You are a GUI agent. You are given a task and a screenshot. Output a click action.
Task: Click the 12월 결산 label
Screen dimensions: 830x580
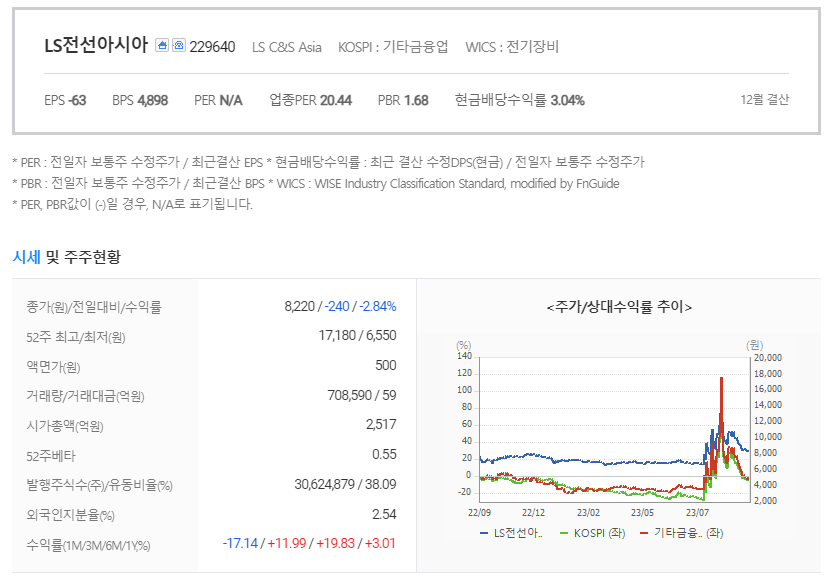pyautogui.click(x=764, y=99)
